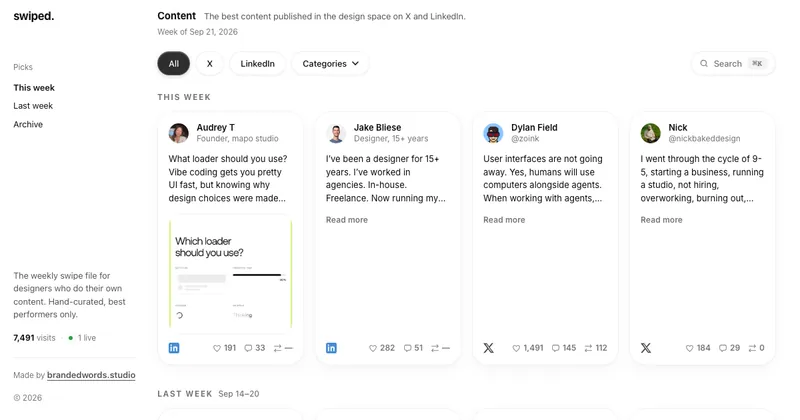
Task: Click the 'THIS WEEK' section heading
Action: 184,97
